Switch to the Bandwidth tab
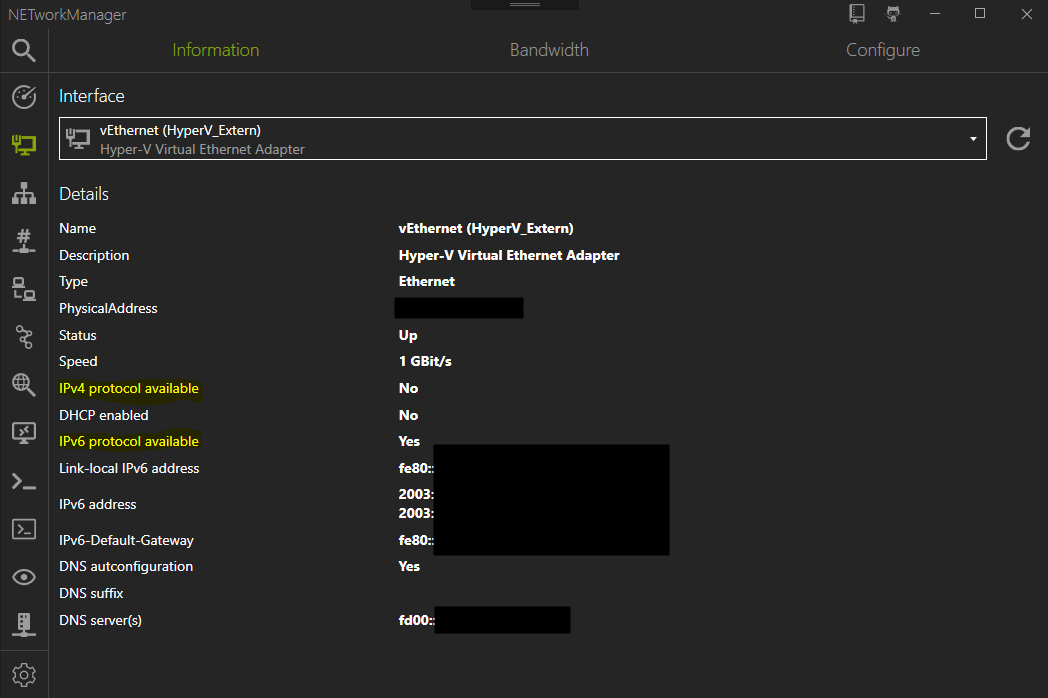Image resolution: width=1048 pixels, height=698 pixels. coord(549,49)
